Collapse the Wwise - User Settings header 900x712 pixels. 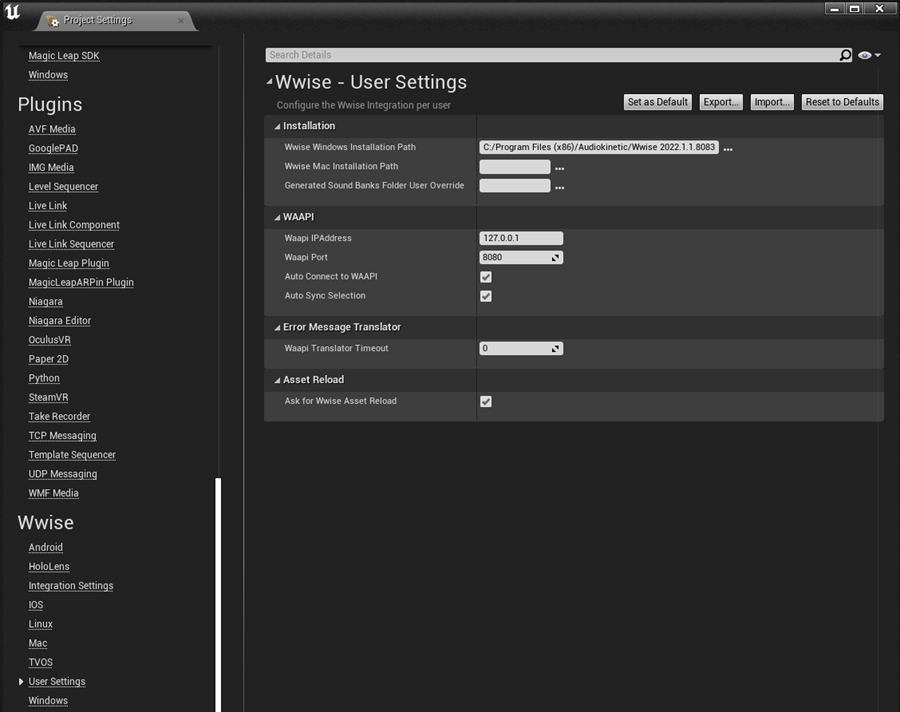pos(269,82)
